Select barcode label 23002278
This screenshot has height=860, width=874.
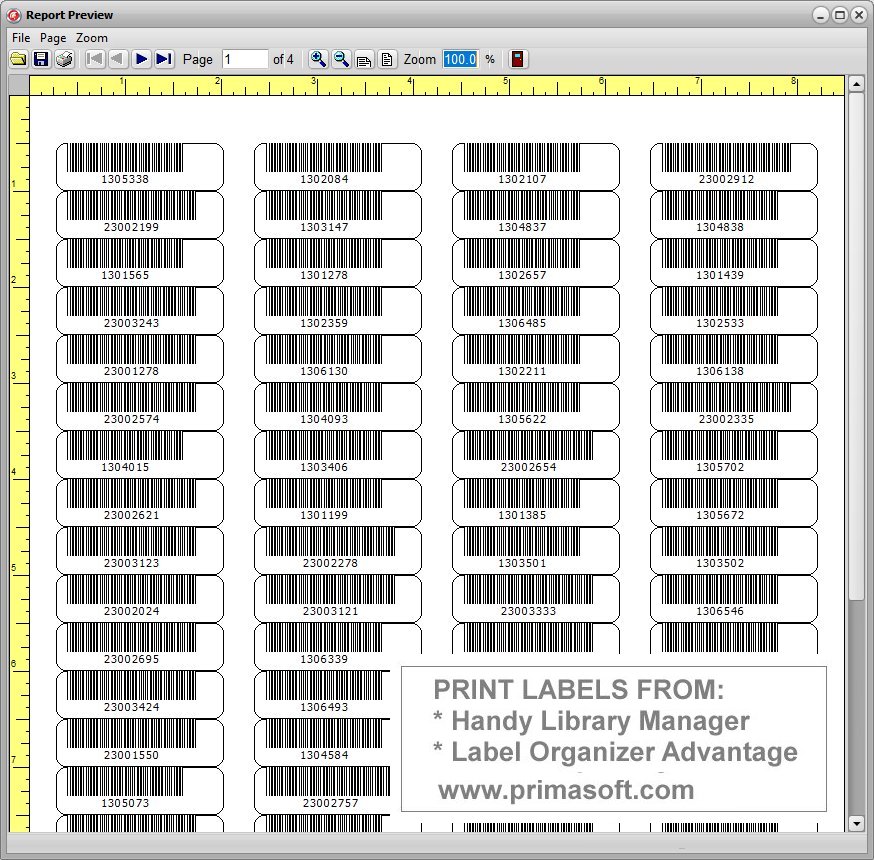(x=338, y=550)
